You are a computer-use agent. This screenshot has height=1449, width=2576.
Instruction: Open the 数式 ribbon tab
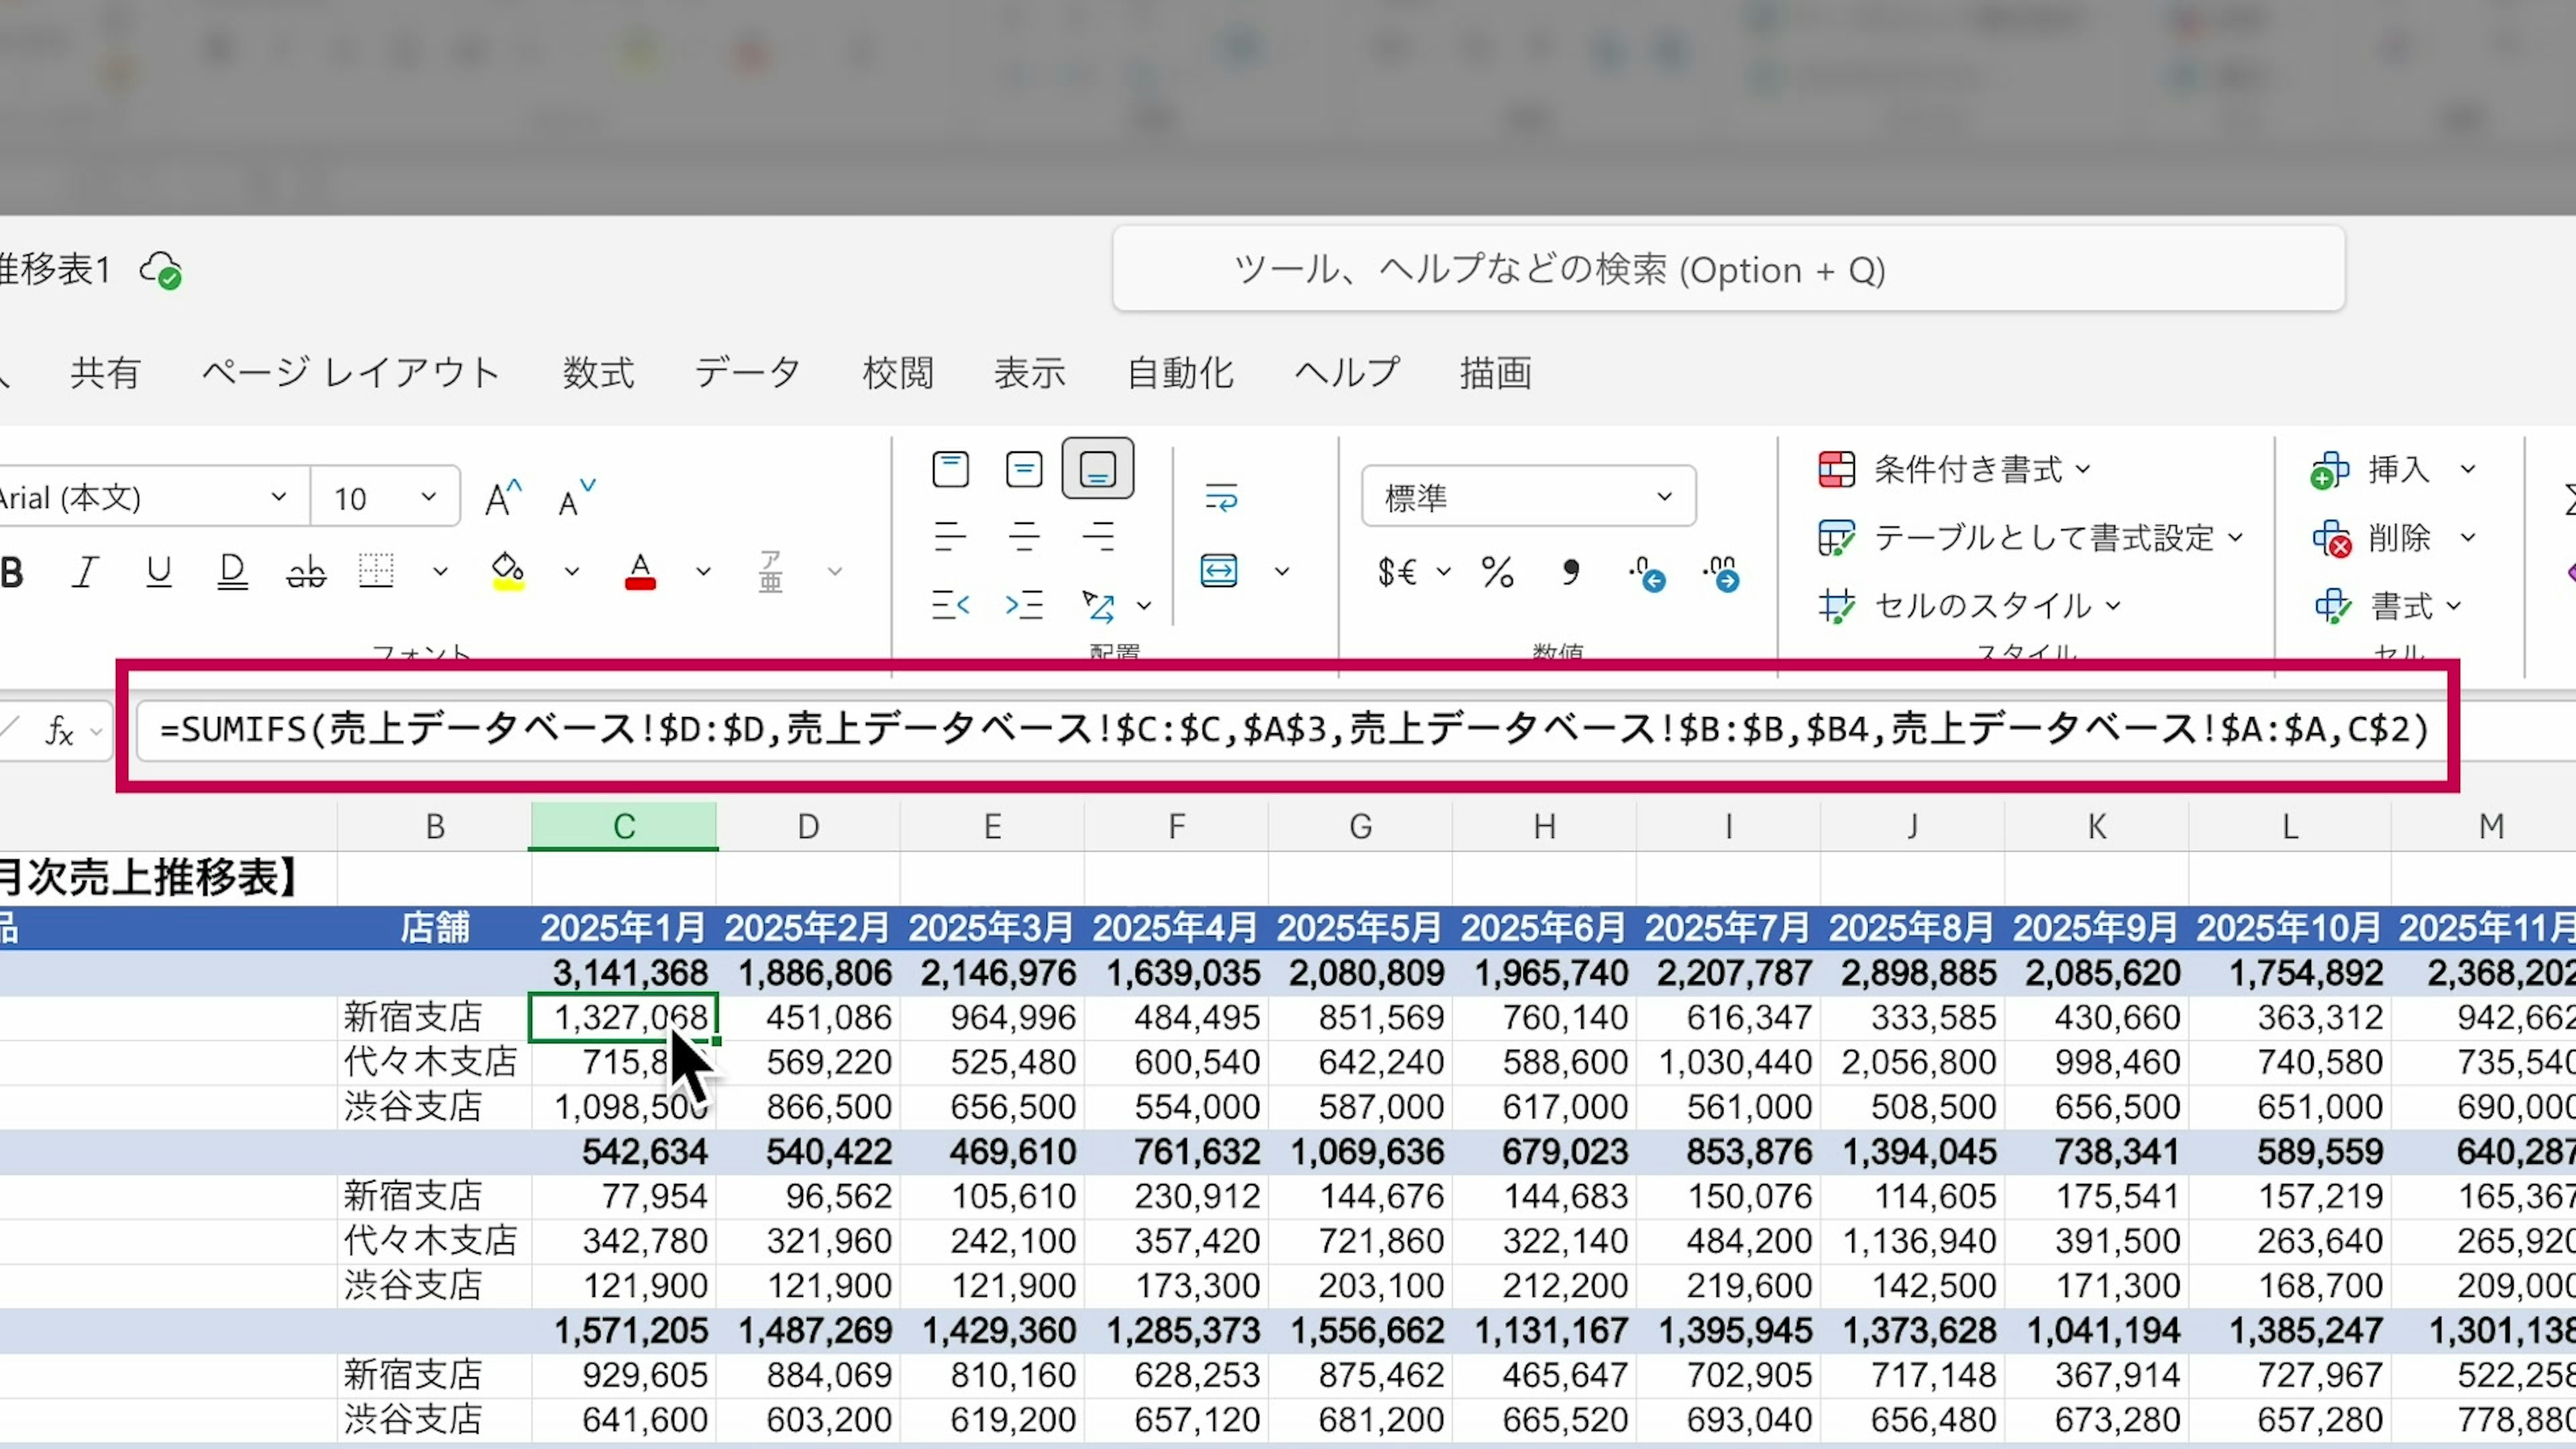click(x=598, y=373)
